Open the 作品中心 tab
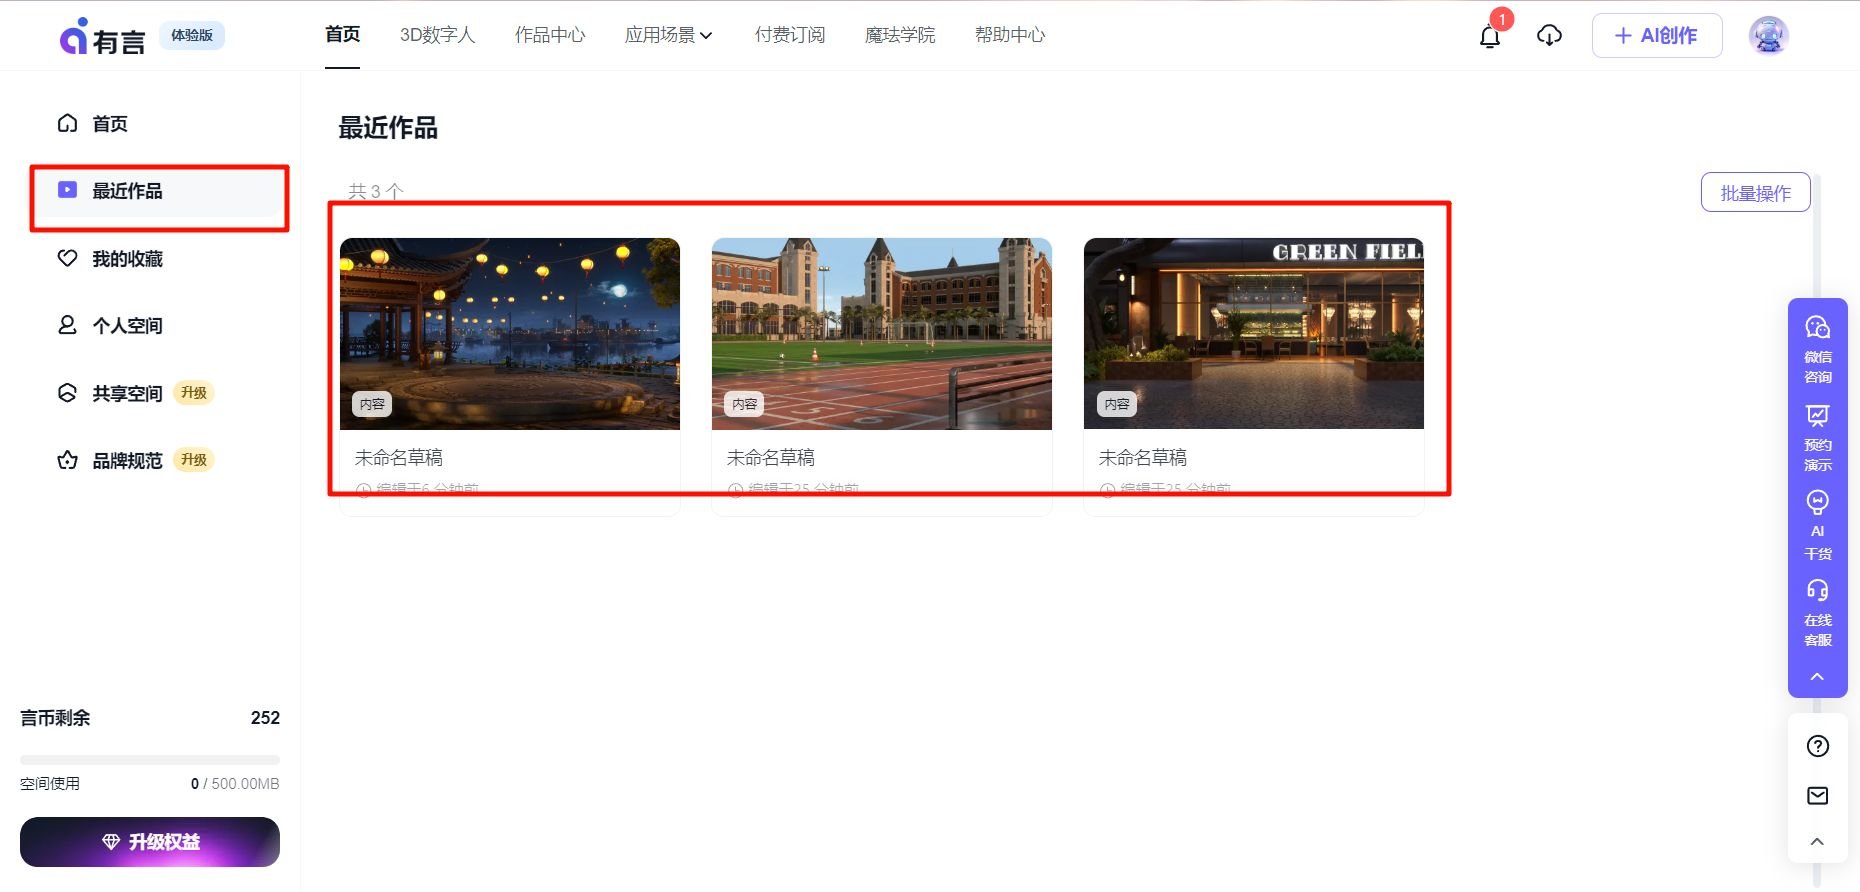Image resolution: width=1860 pixels, height=892 pixels. (x=550, y=35)
